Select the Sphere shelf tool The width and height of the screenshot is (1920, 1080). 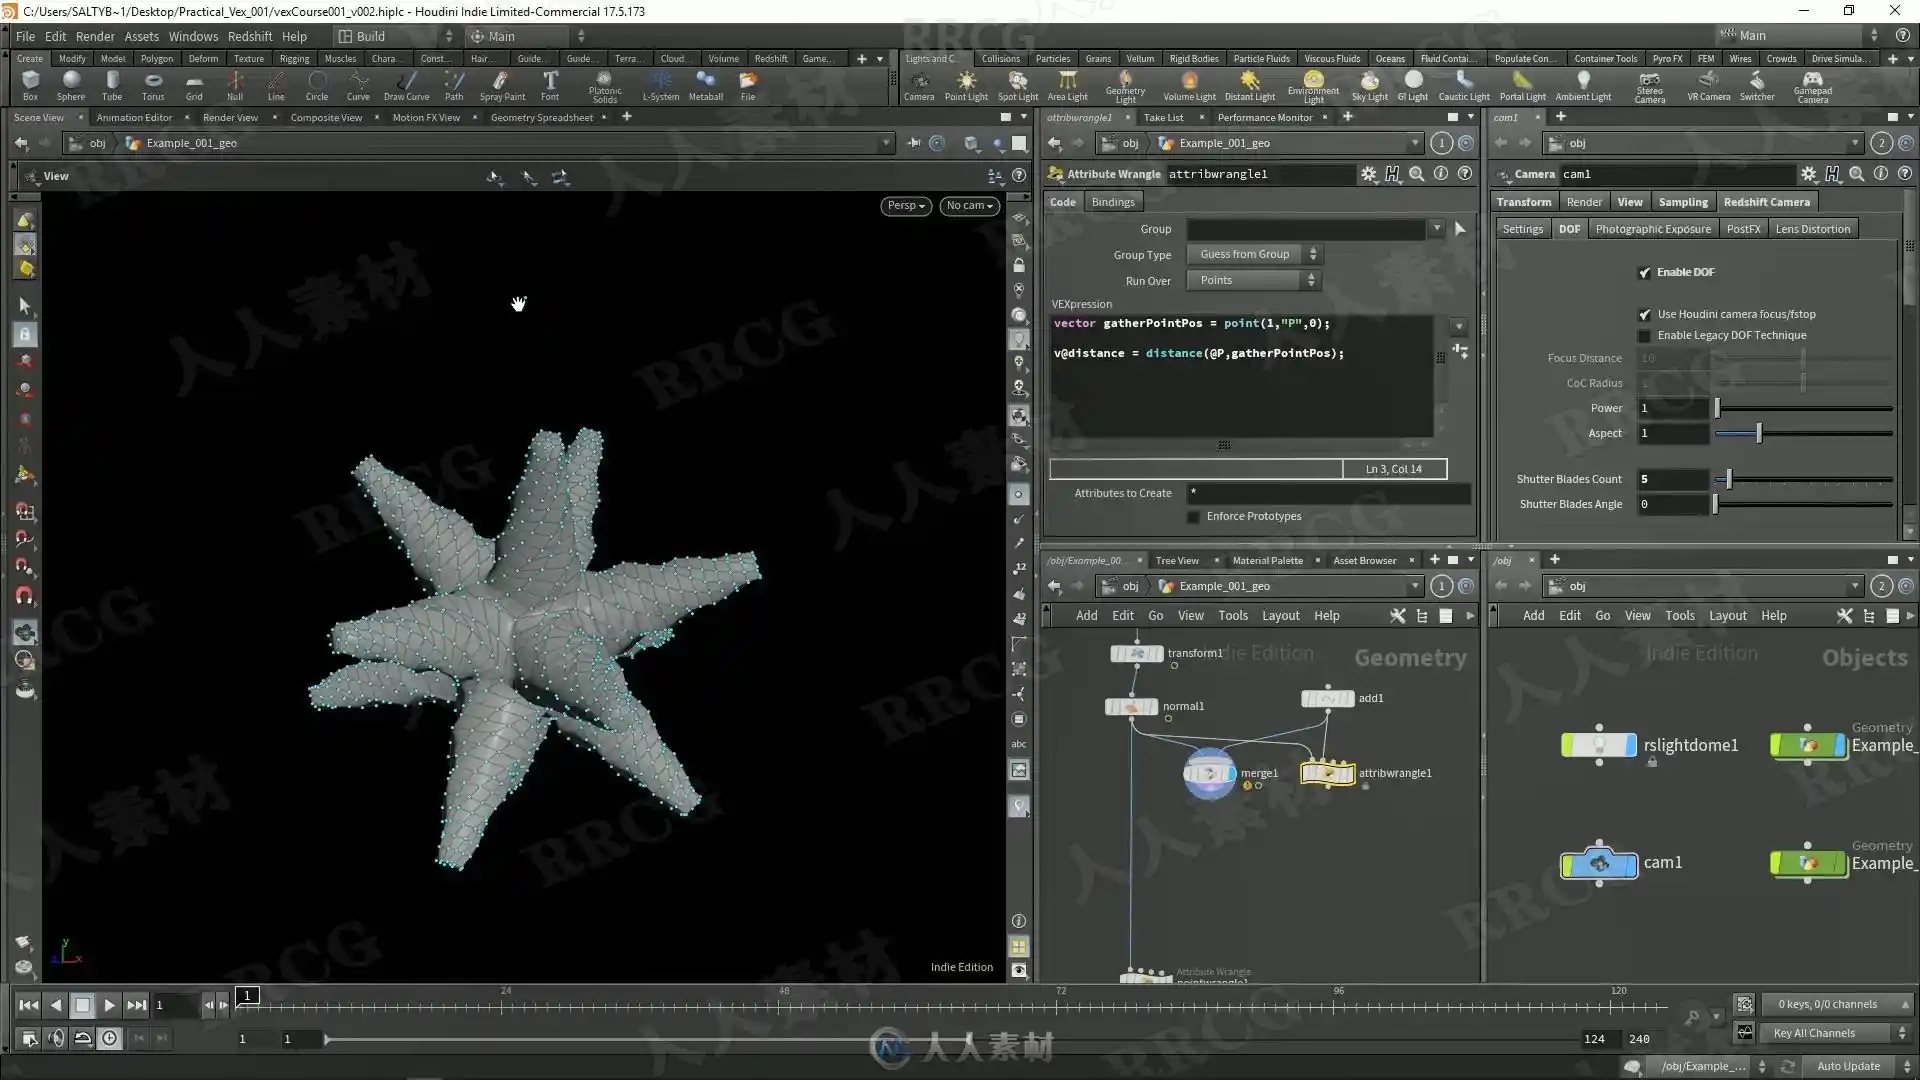(71, 86)
